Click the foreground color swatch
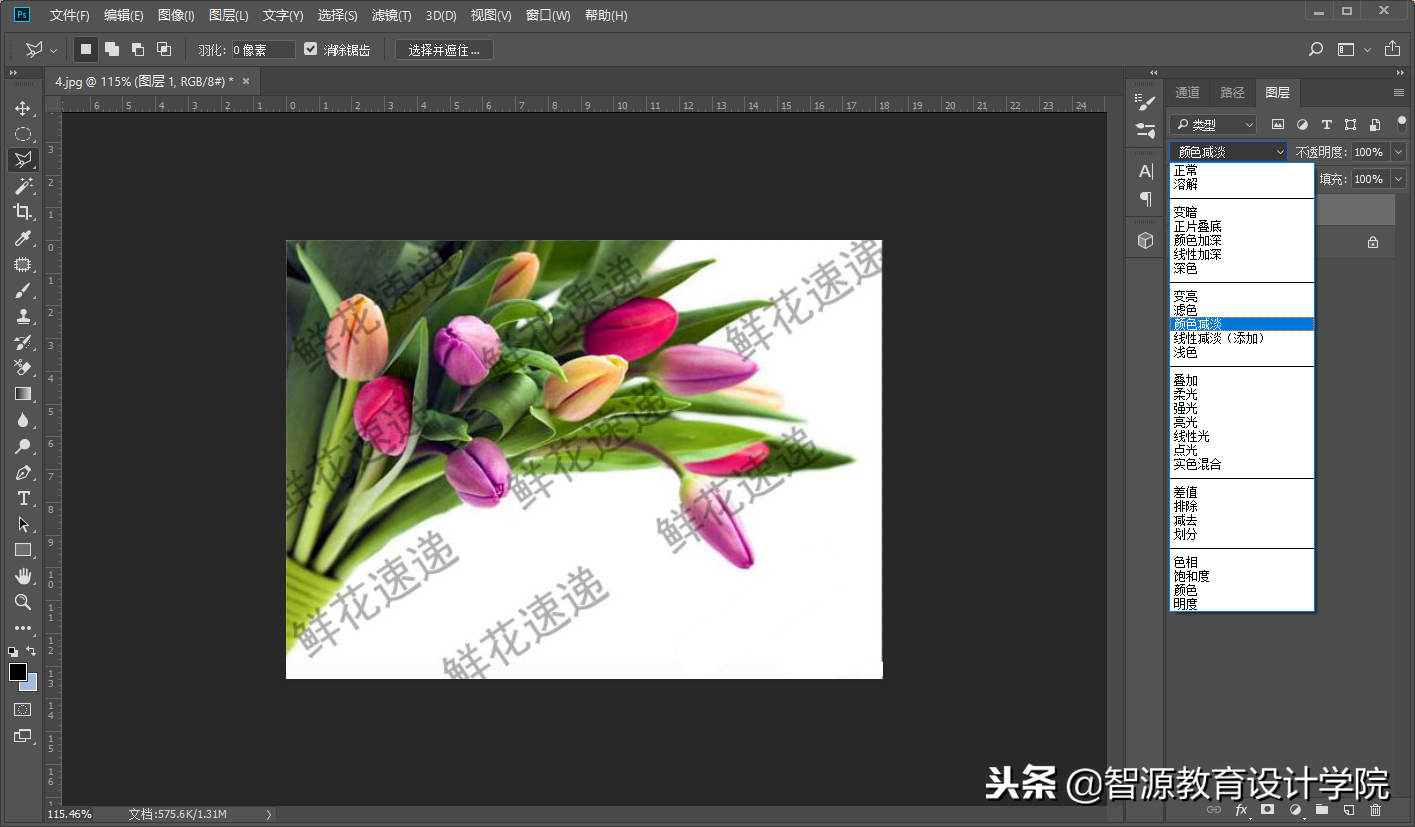This screenshot has height=827, width=1415. (x=17, y=672)
